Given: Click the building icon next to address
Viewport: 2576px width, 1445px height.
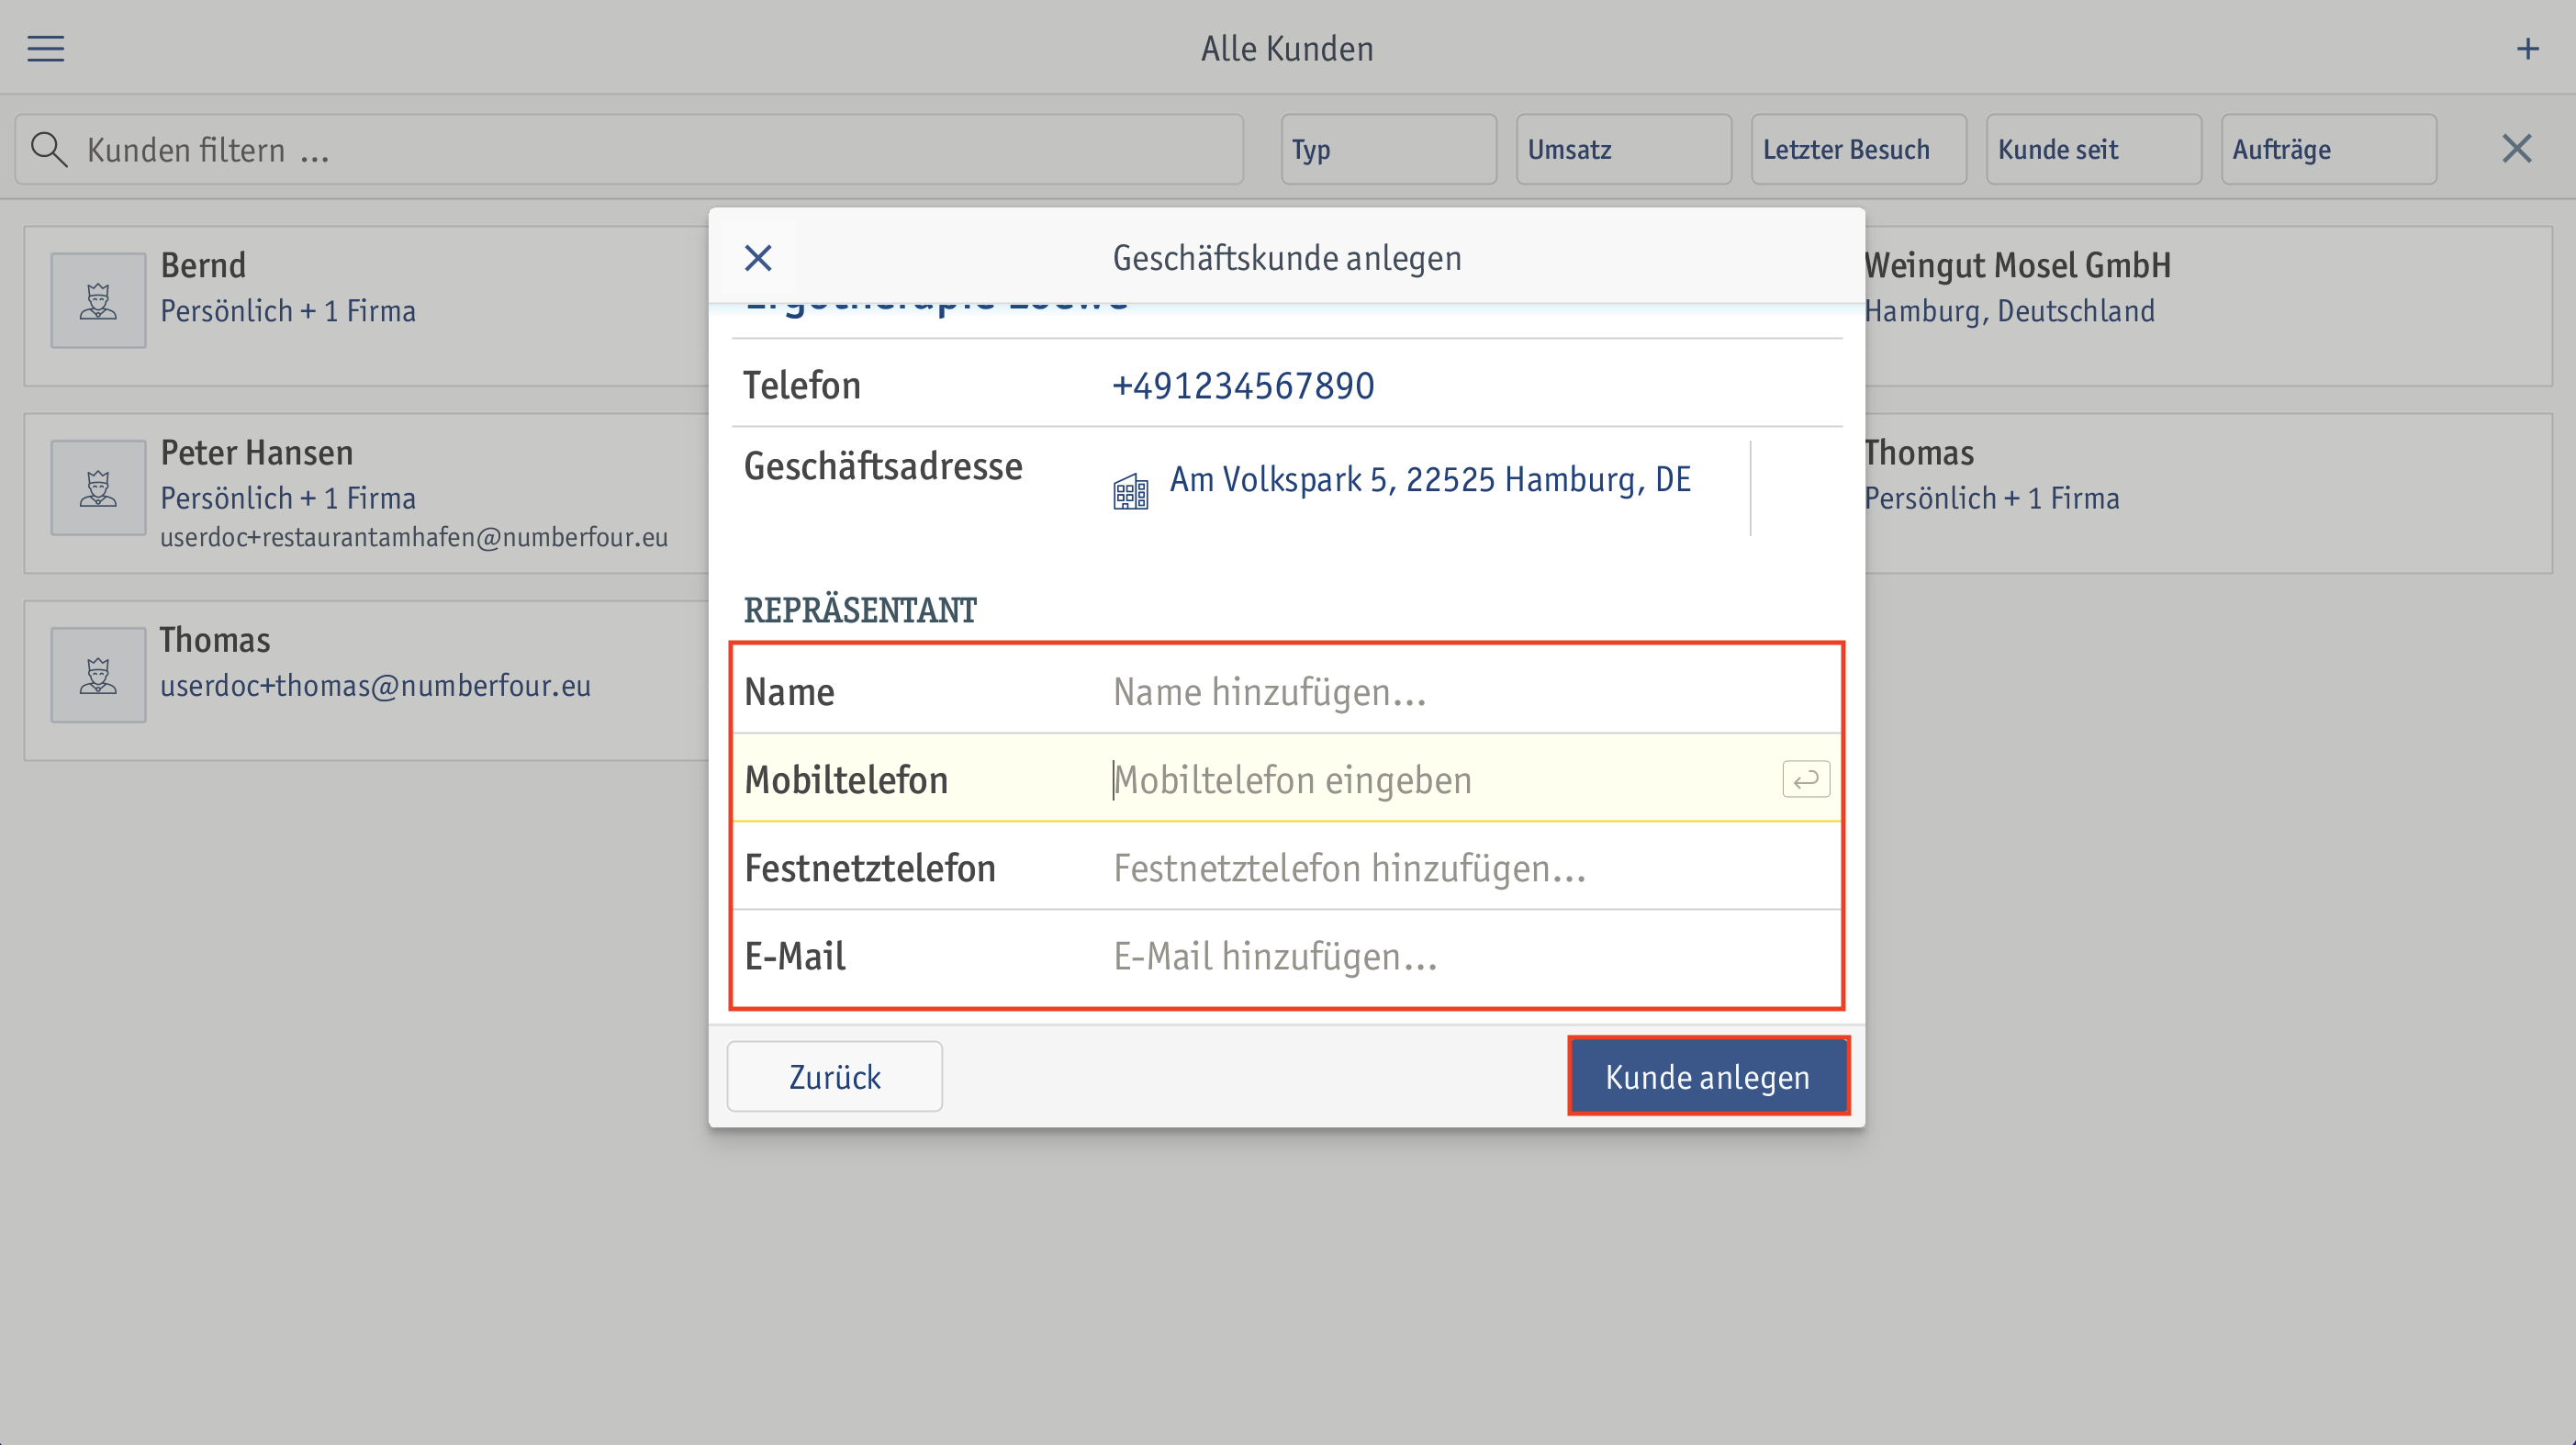Looking at the screenshot, I should click(1130, 491).
